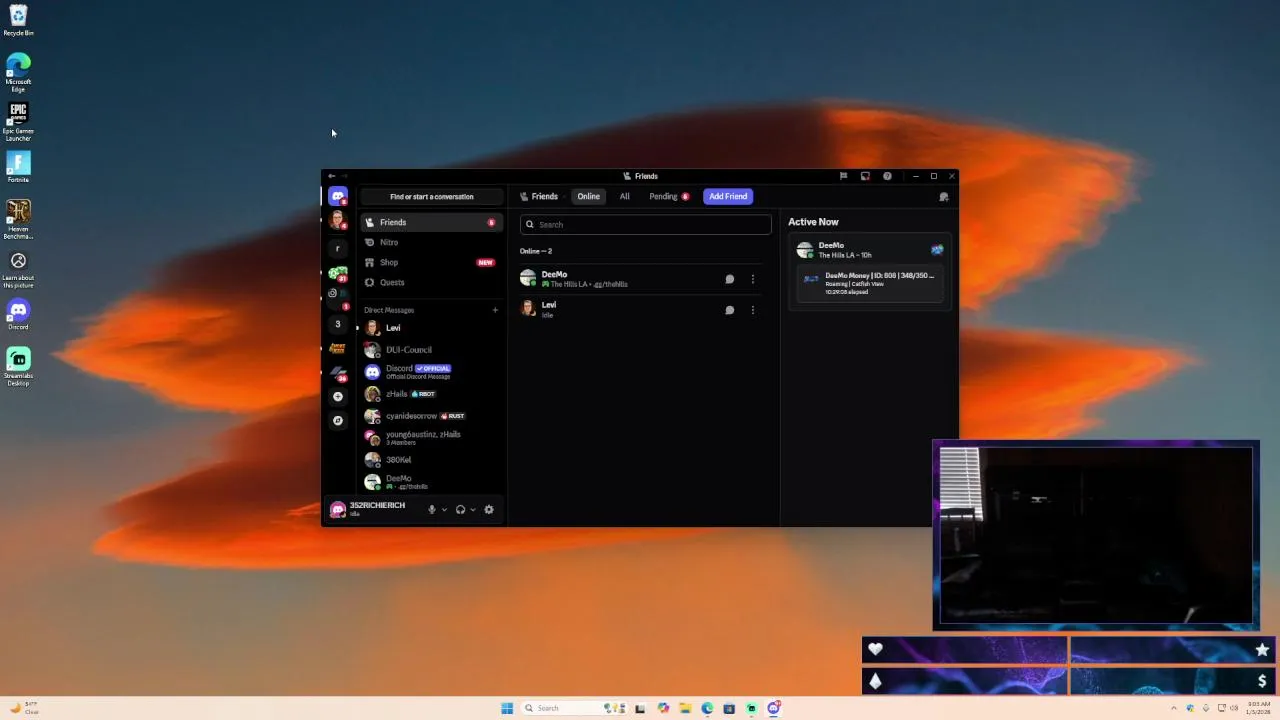Viewport: 1280px width, 720px height.
Task: Open the Epic Games Launcher desktop icon
Action: tap(18, 122)
